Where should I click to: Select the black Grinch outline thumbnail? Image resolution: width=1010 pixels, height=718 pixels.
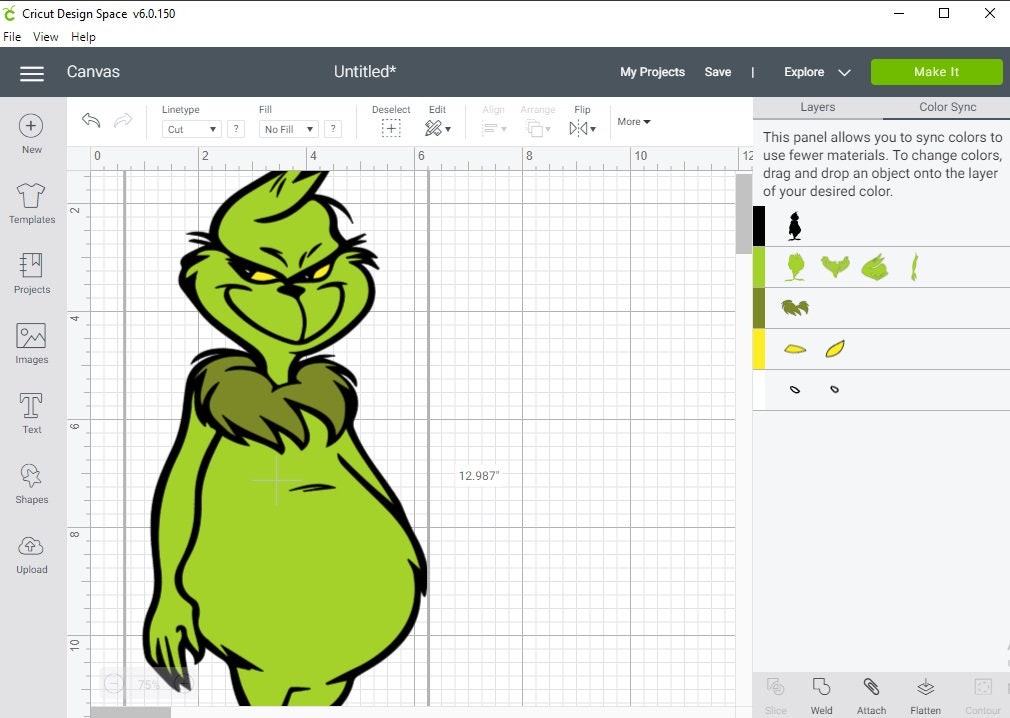(x=795, y=226)
